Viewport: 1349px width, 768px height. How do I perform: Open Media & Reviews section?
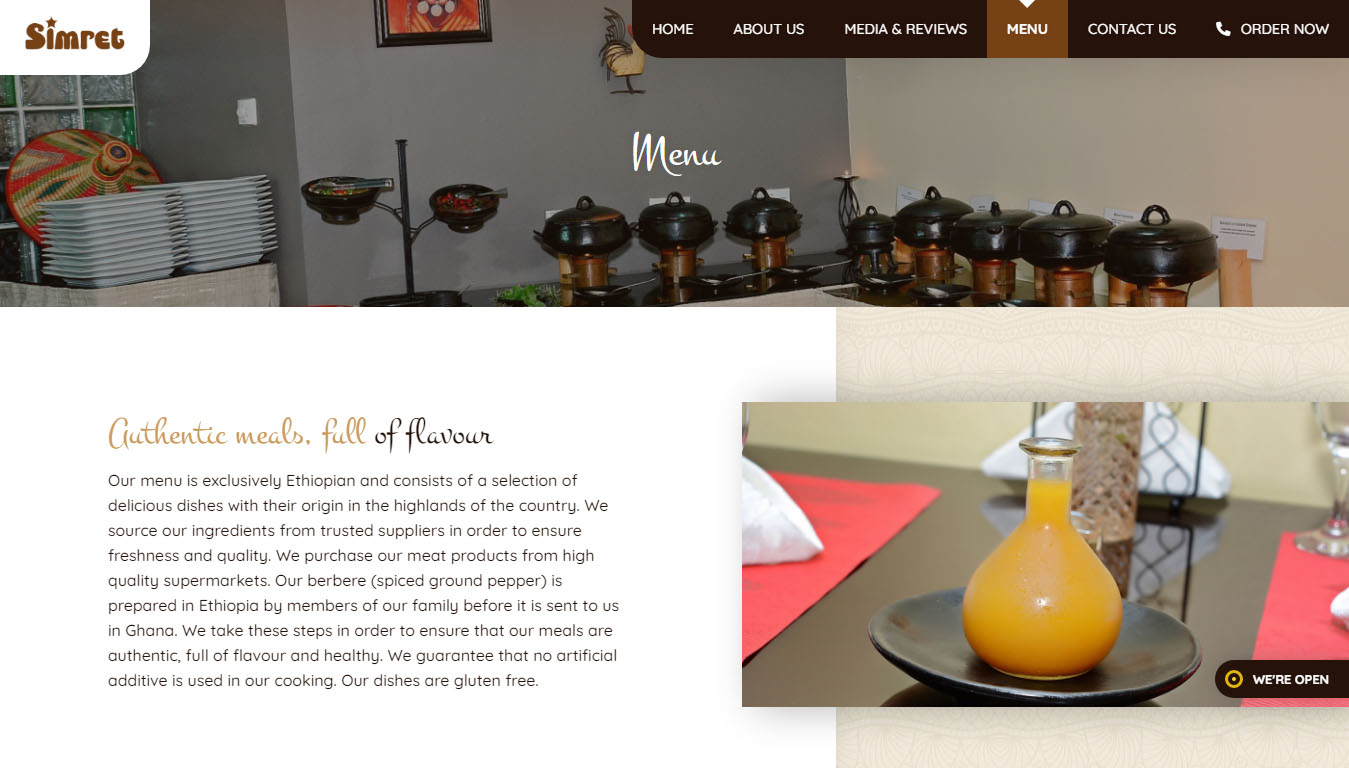pyautogui.click(x=905, y=29)
